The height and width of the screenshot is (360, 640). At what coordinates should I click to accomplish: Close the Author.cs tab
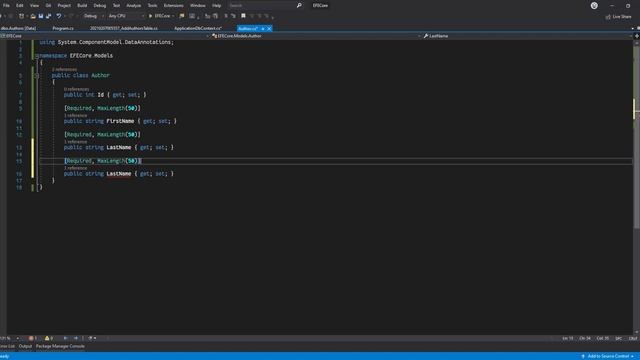(269, 29)
